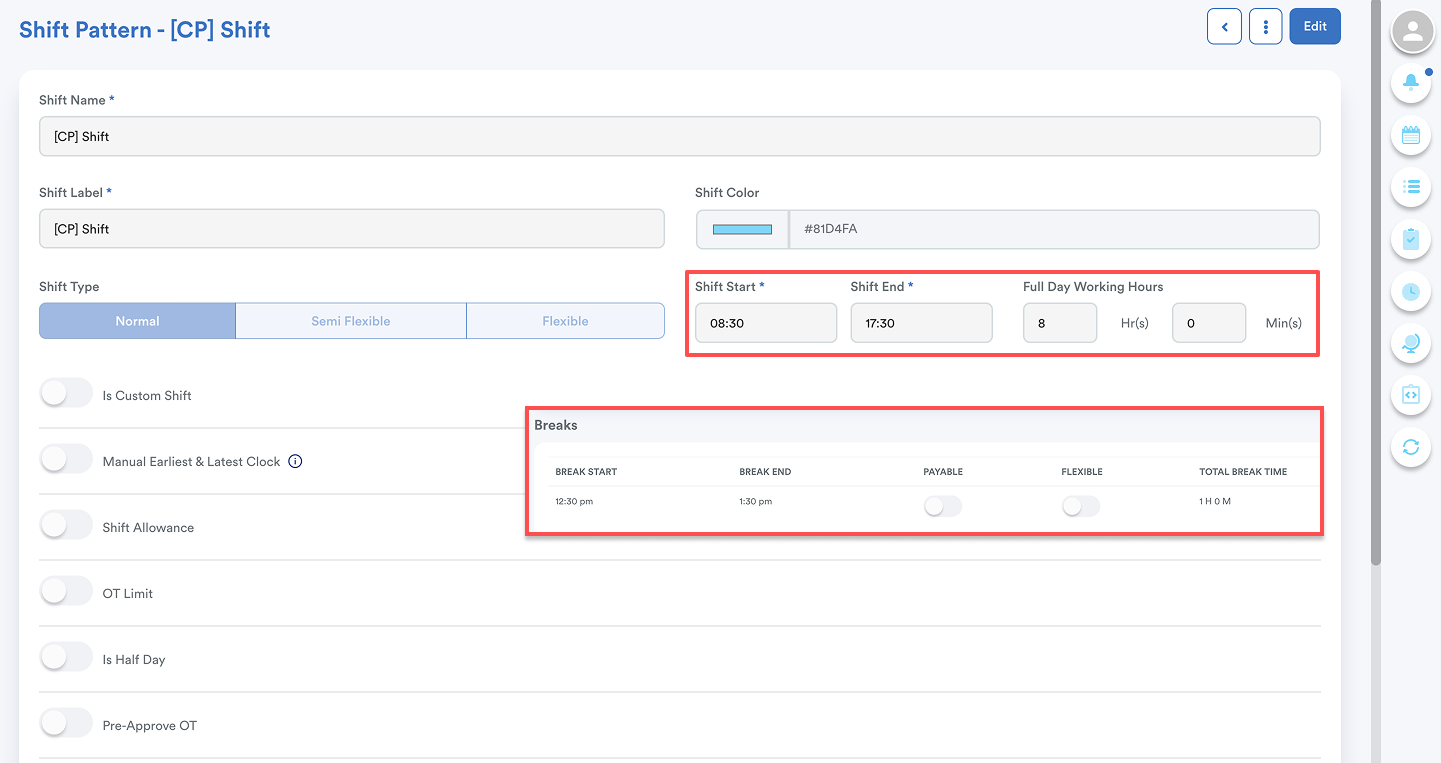Enable the Shift Allowance switch

coord(66,526)
